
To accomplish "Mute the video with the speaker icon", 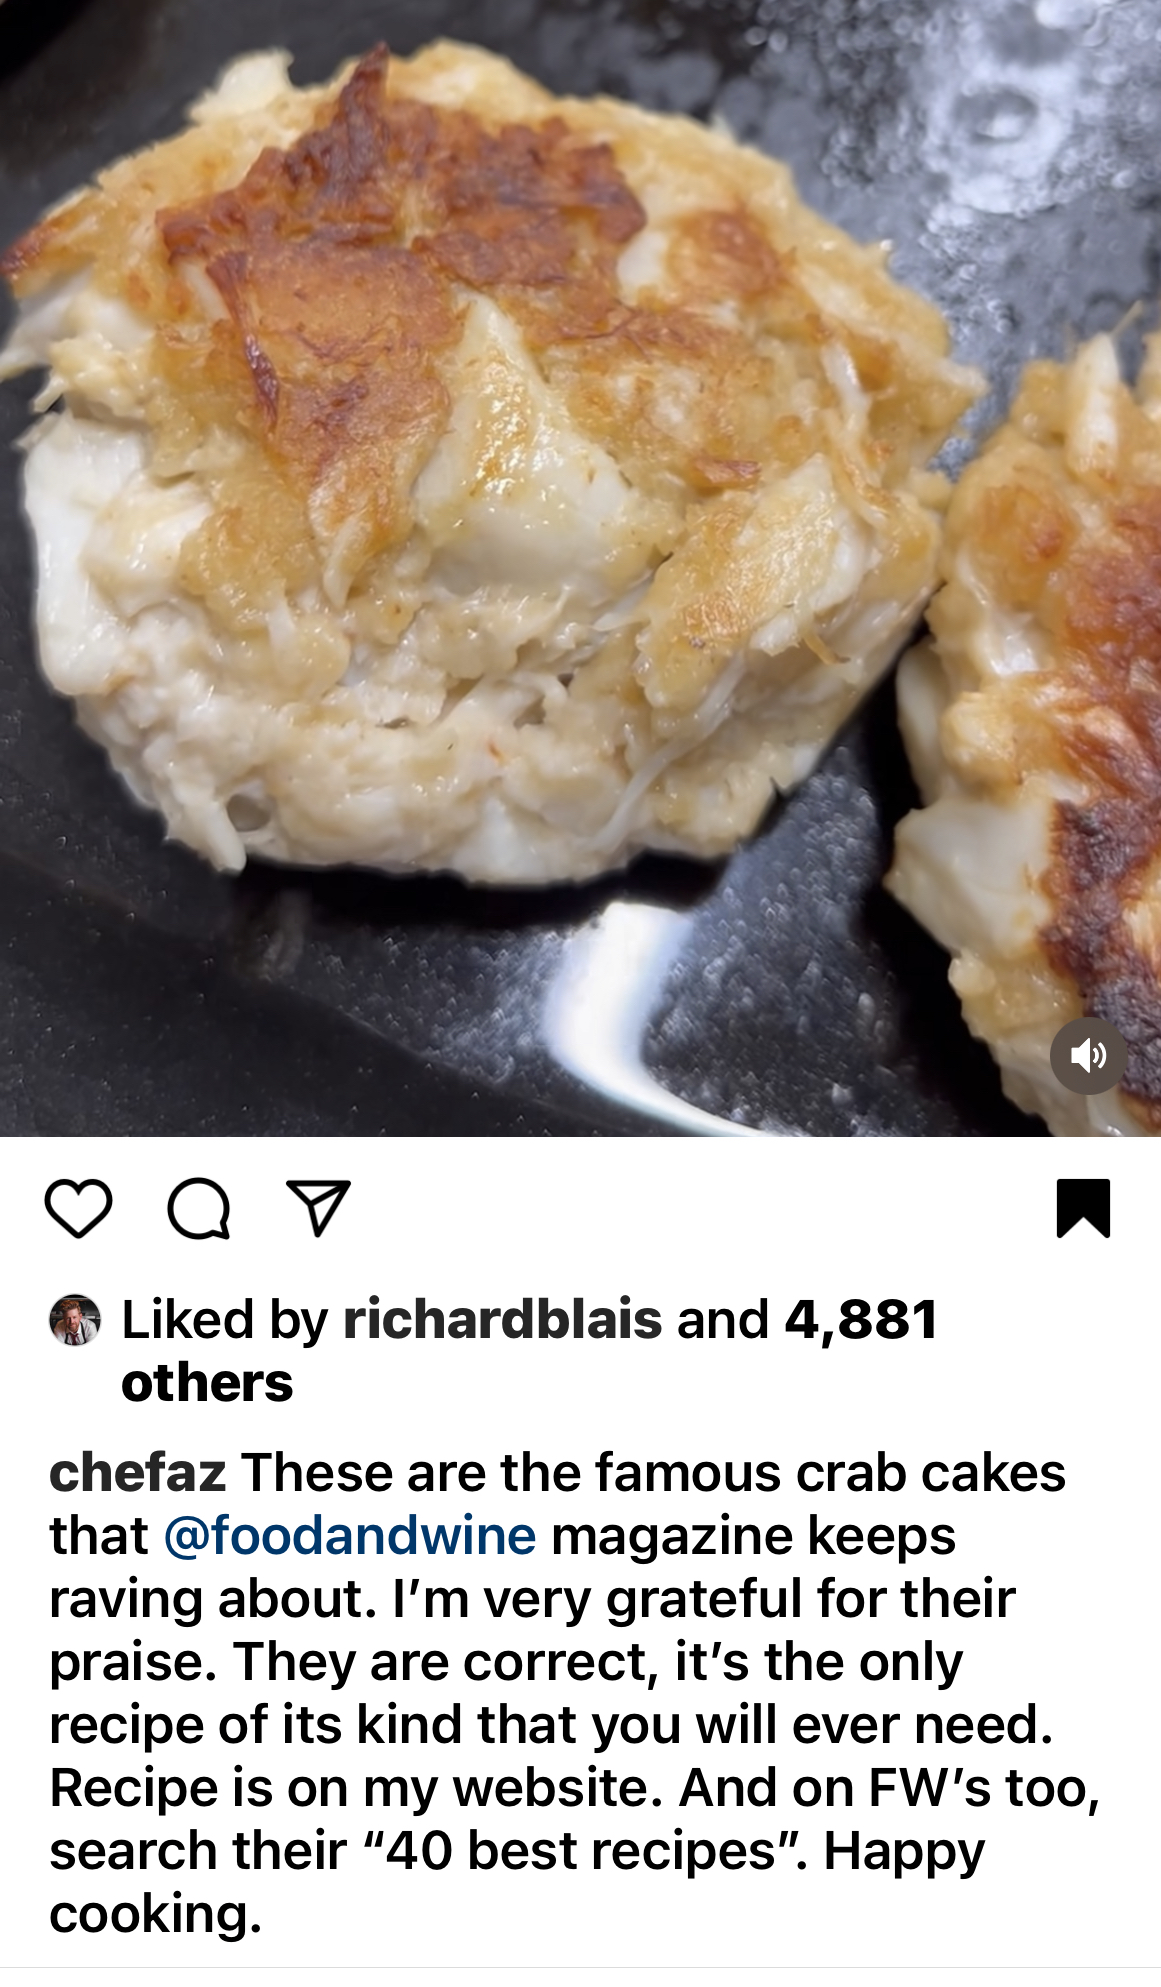I will (1088, 1056).
